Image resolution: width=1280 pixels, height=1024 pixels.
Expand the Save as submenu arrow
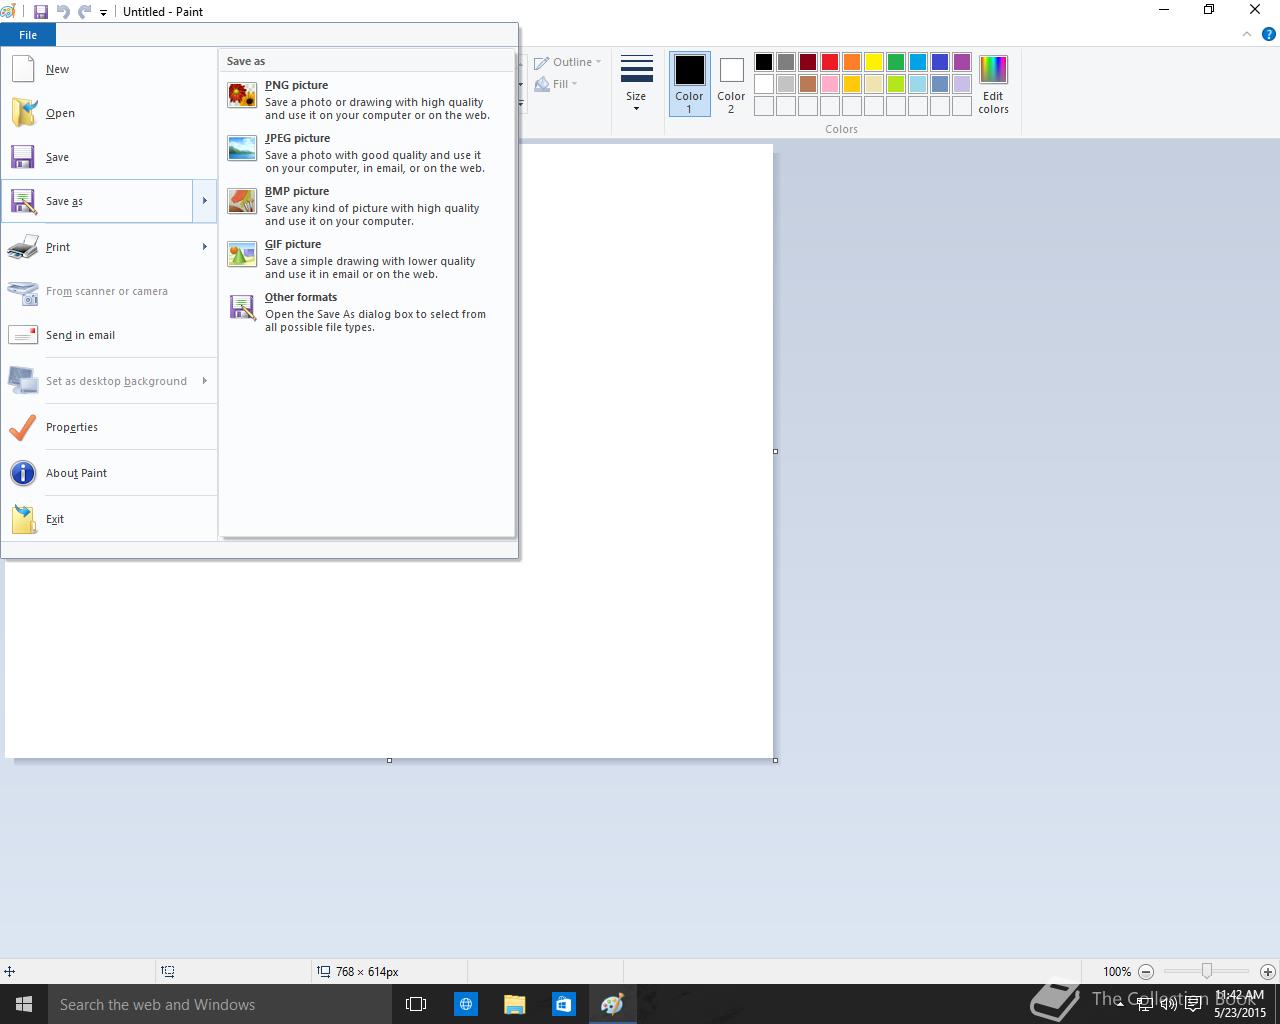coord(204,201)
